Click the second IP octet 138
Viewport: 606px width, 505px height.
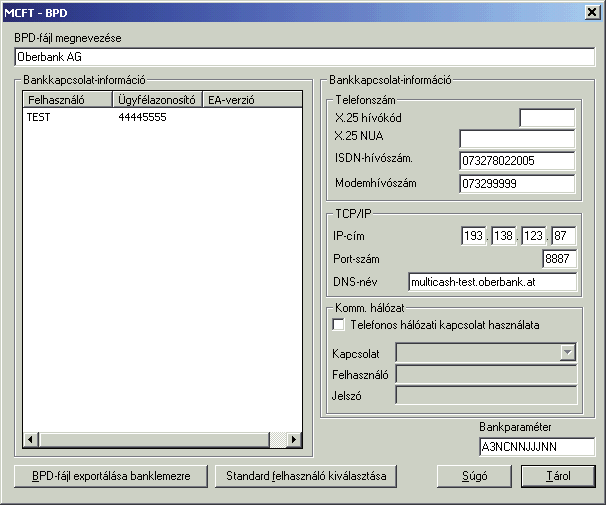(x=503, y=236)
